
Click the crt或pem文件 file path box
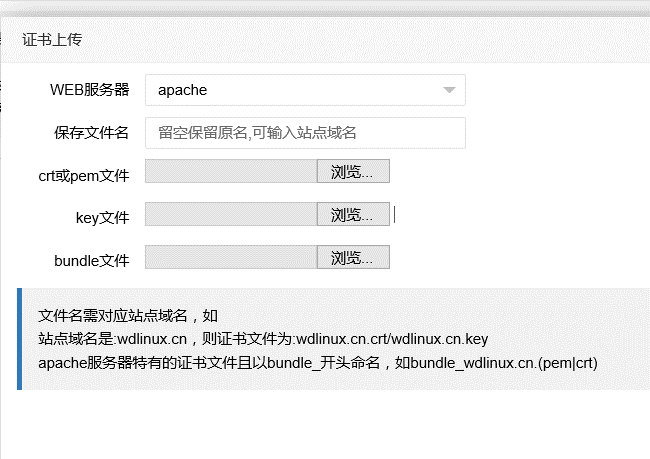pos(231,171)
